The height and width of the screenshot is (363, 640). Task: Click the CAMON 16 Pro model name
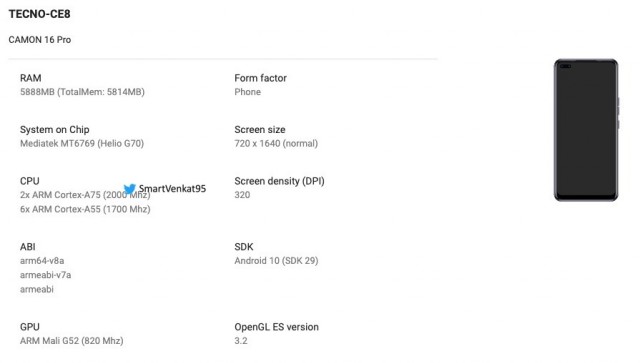pyautogui.click(x=40, y=40)
